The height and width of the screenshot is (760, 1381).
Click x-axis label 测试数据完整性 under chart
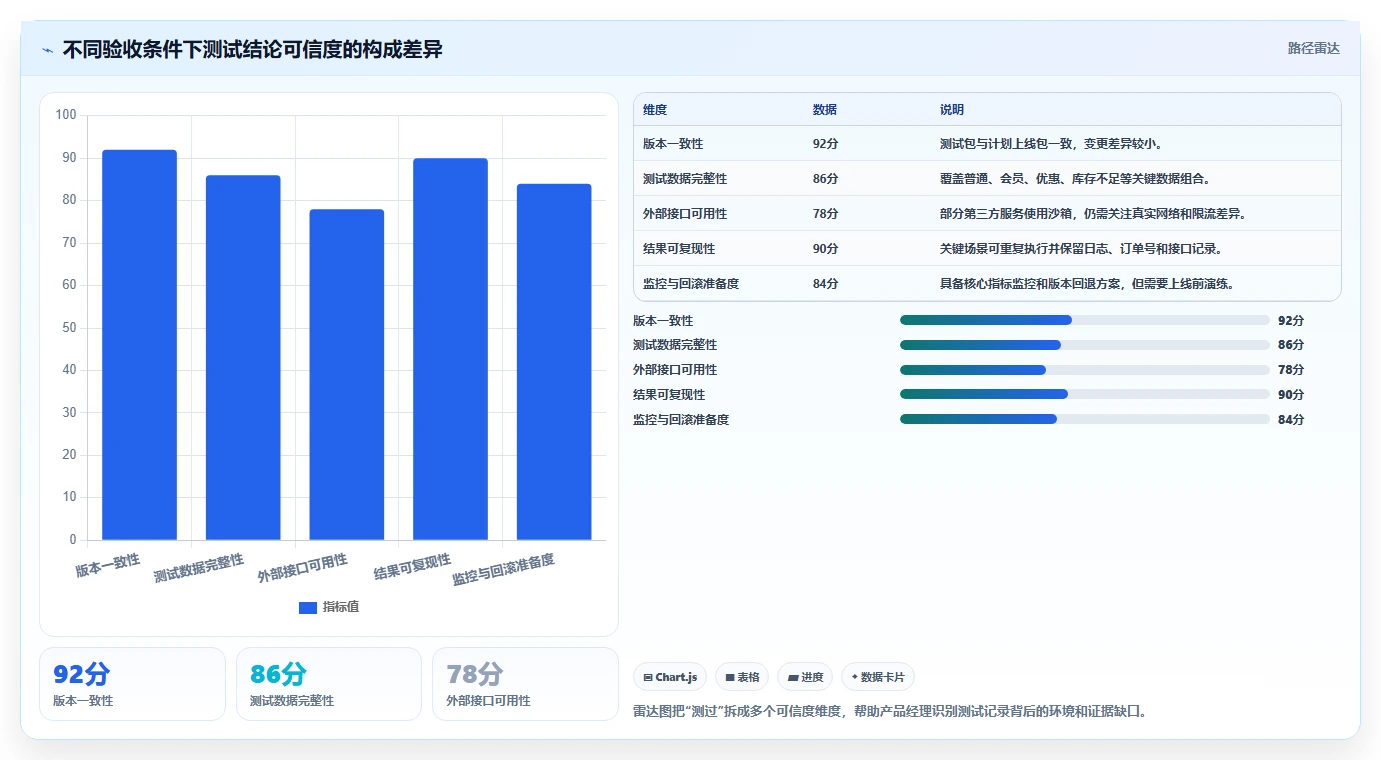pyautogui.click(x=199, y=569)
